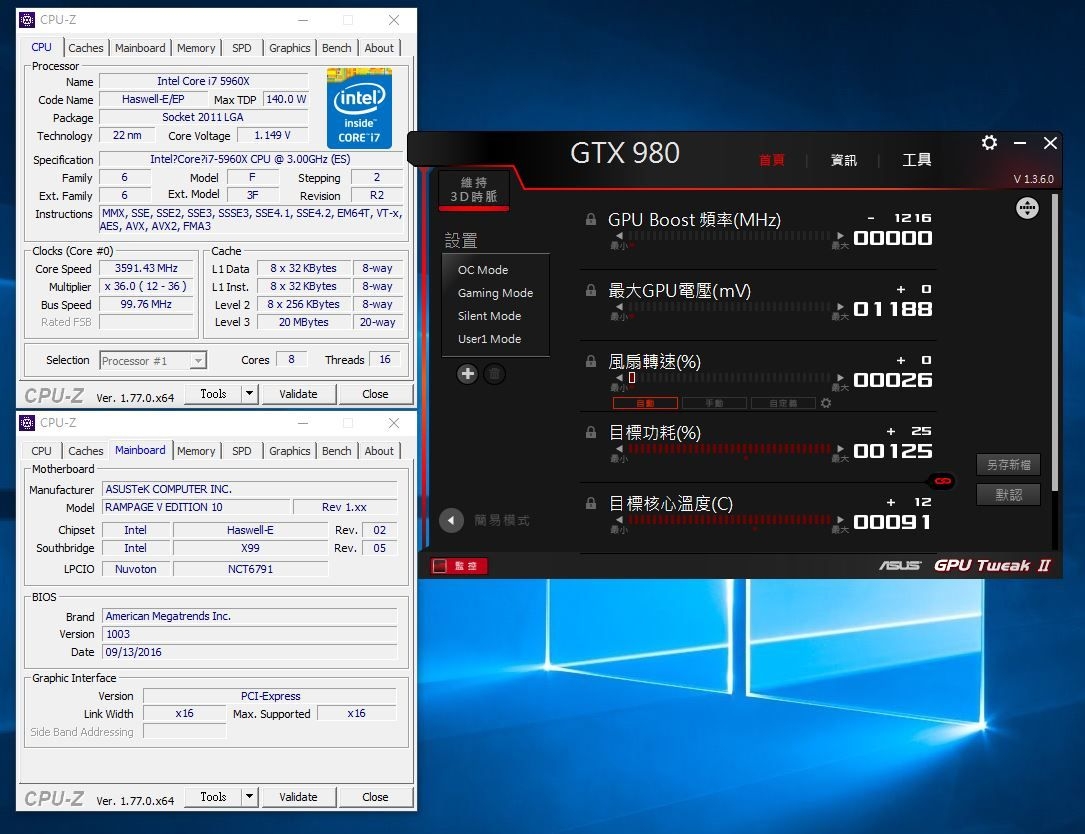The image size is (1085, 834).
Task: Set fan mode to auto (red button)
Action: pos(645,403)
